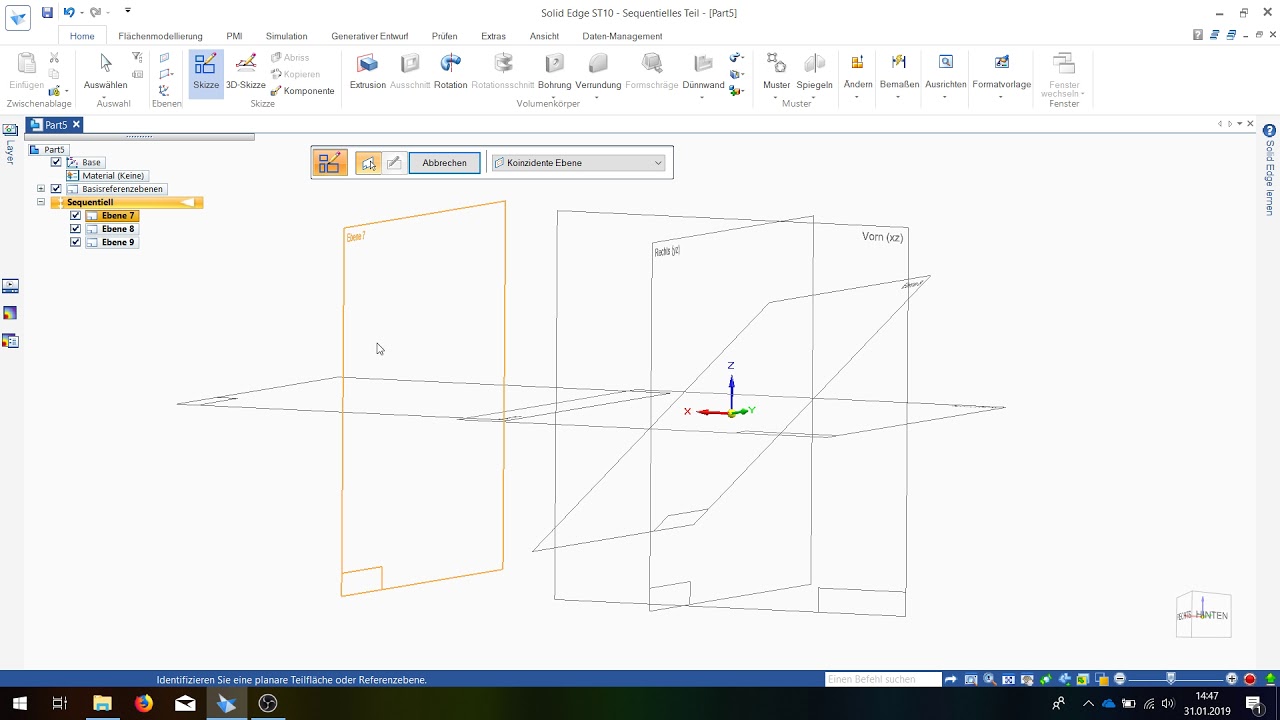Expand the Dünnwand dropdown arrow
This screenshot has width=1280, height=720.
703,97
